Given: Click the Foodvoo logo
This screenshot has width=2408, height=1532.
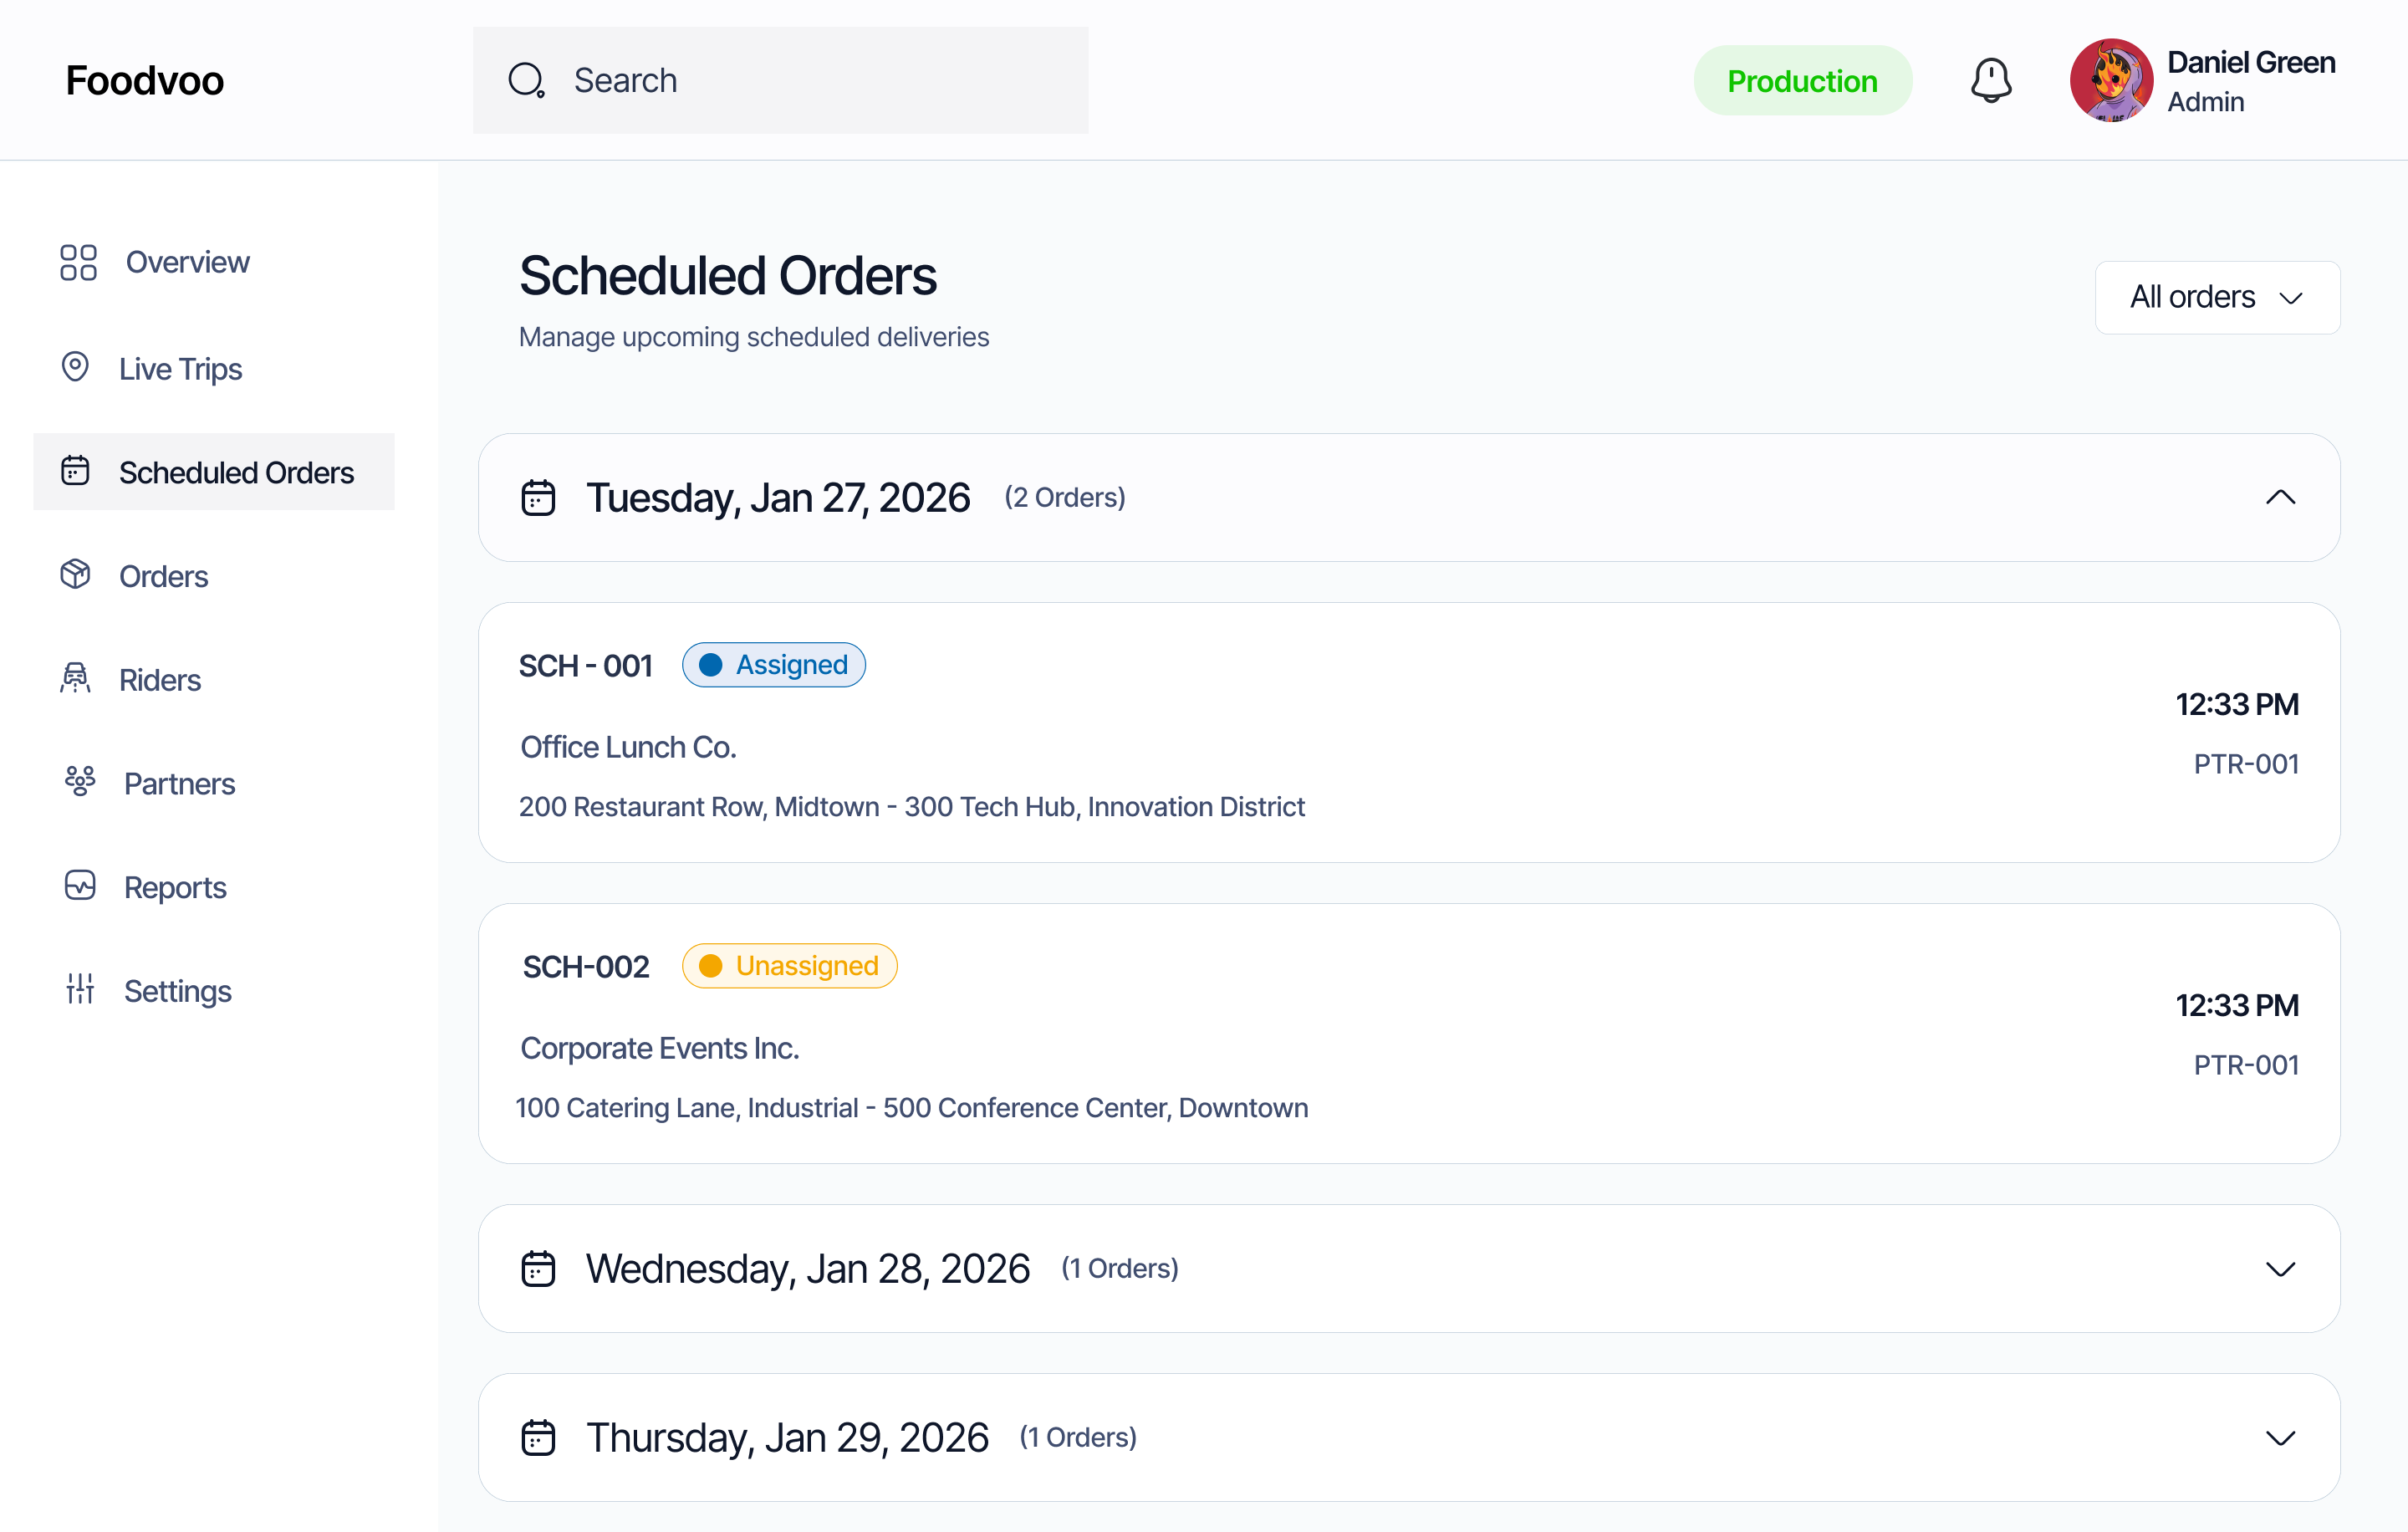Looking at the screenshot, I should [x=145, y=80].
